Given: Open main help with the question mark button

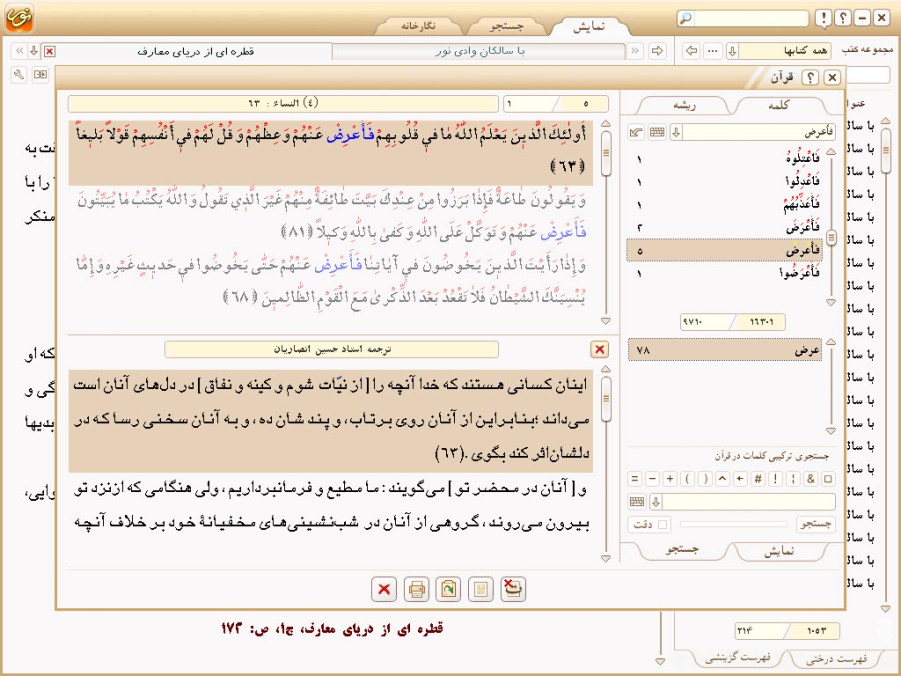Looking at the screenshot, I should tap(843, 18).
